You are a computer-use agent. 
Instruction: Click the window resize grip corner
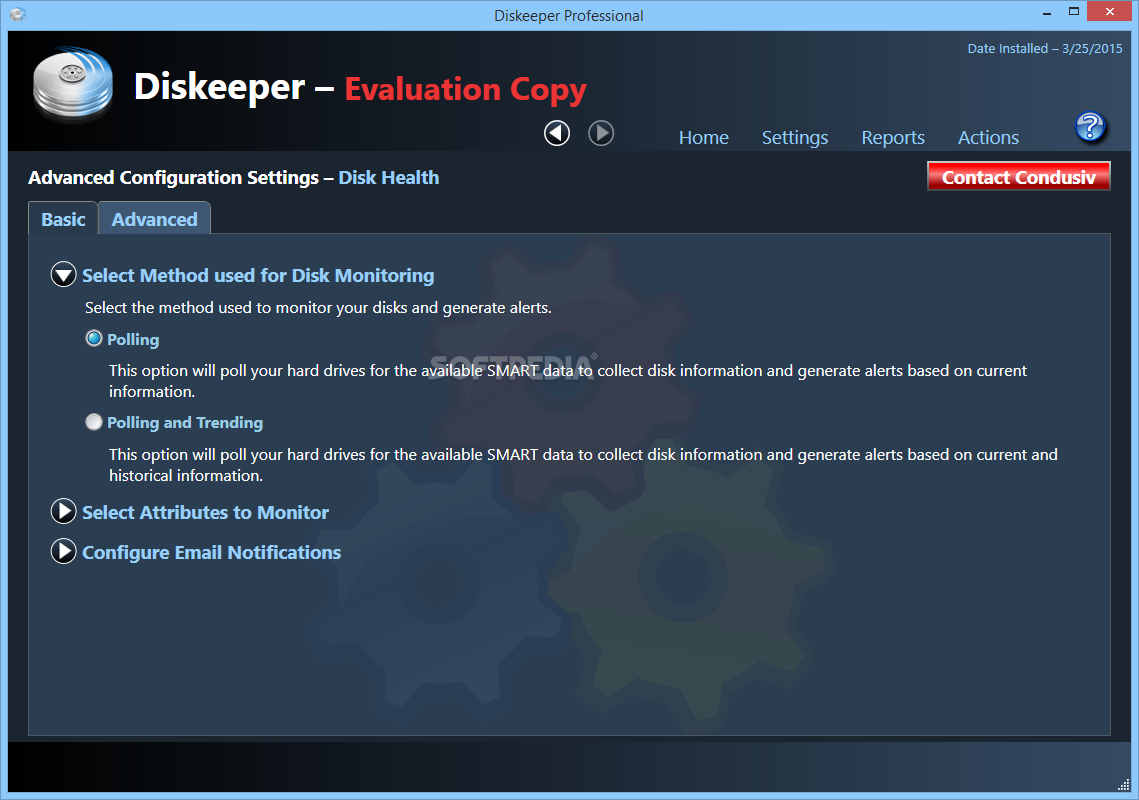(x=1123, y=784)
